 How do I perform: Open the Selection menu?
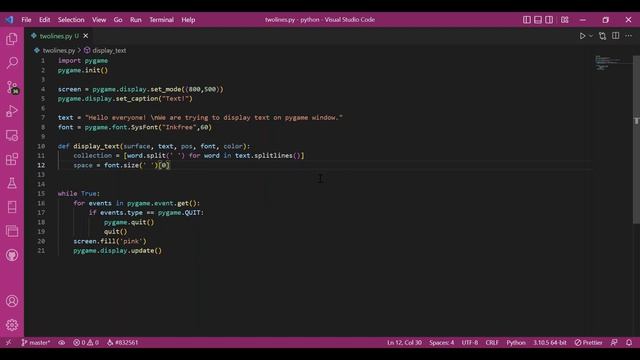click(x=71, y=20)
